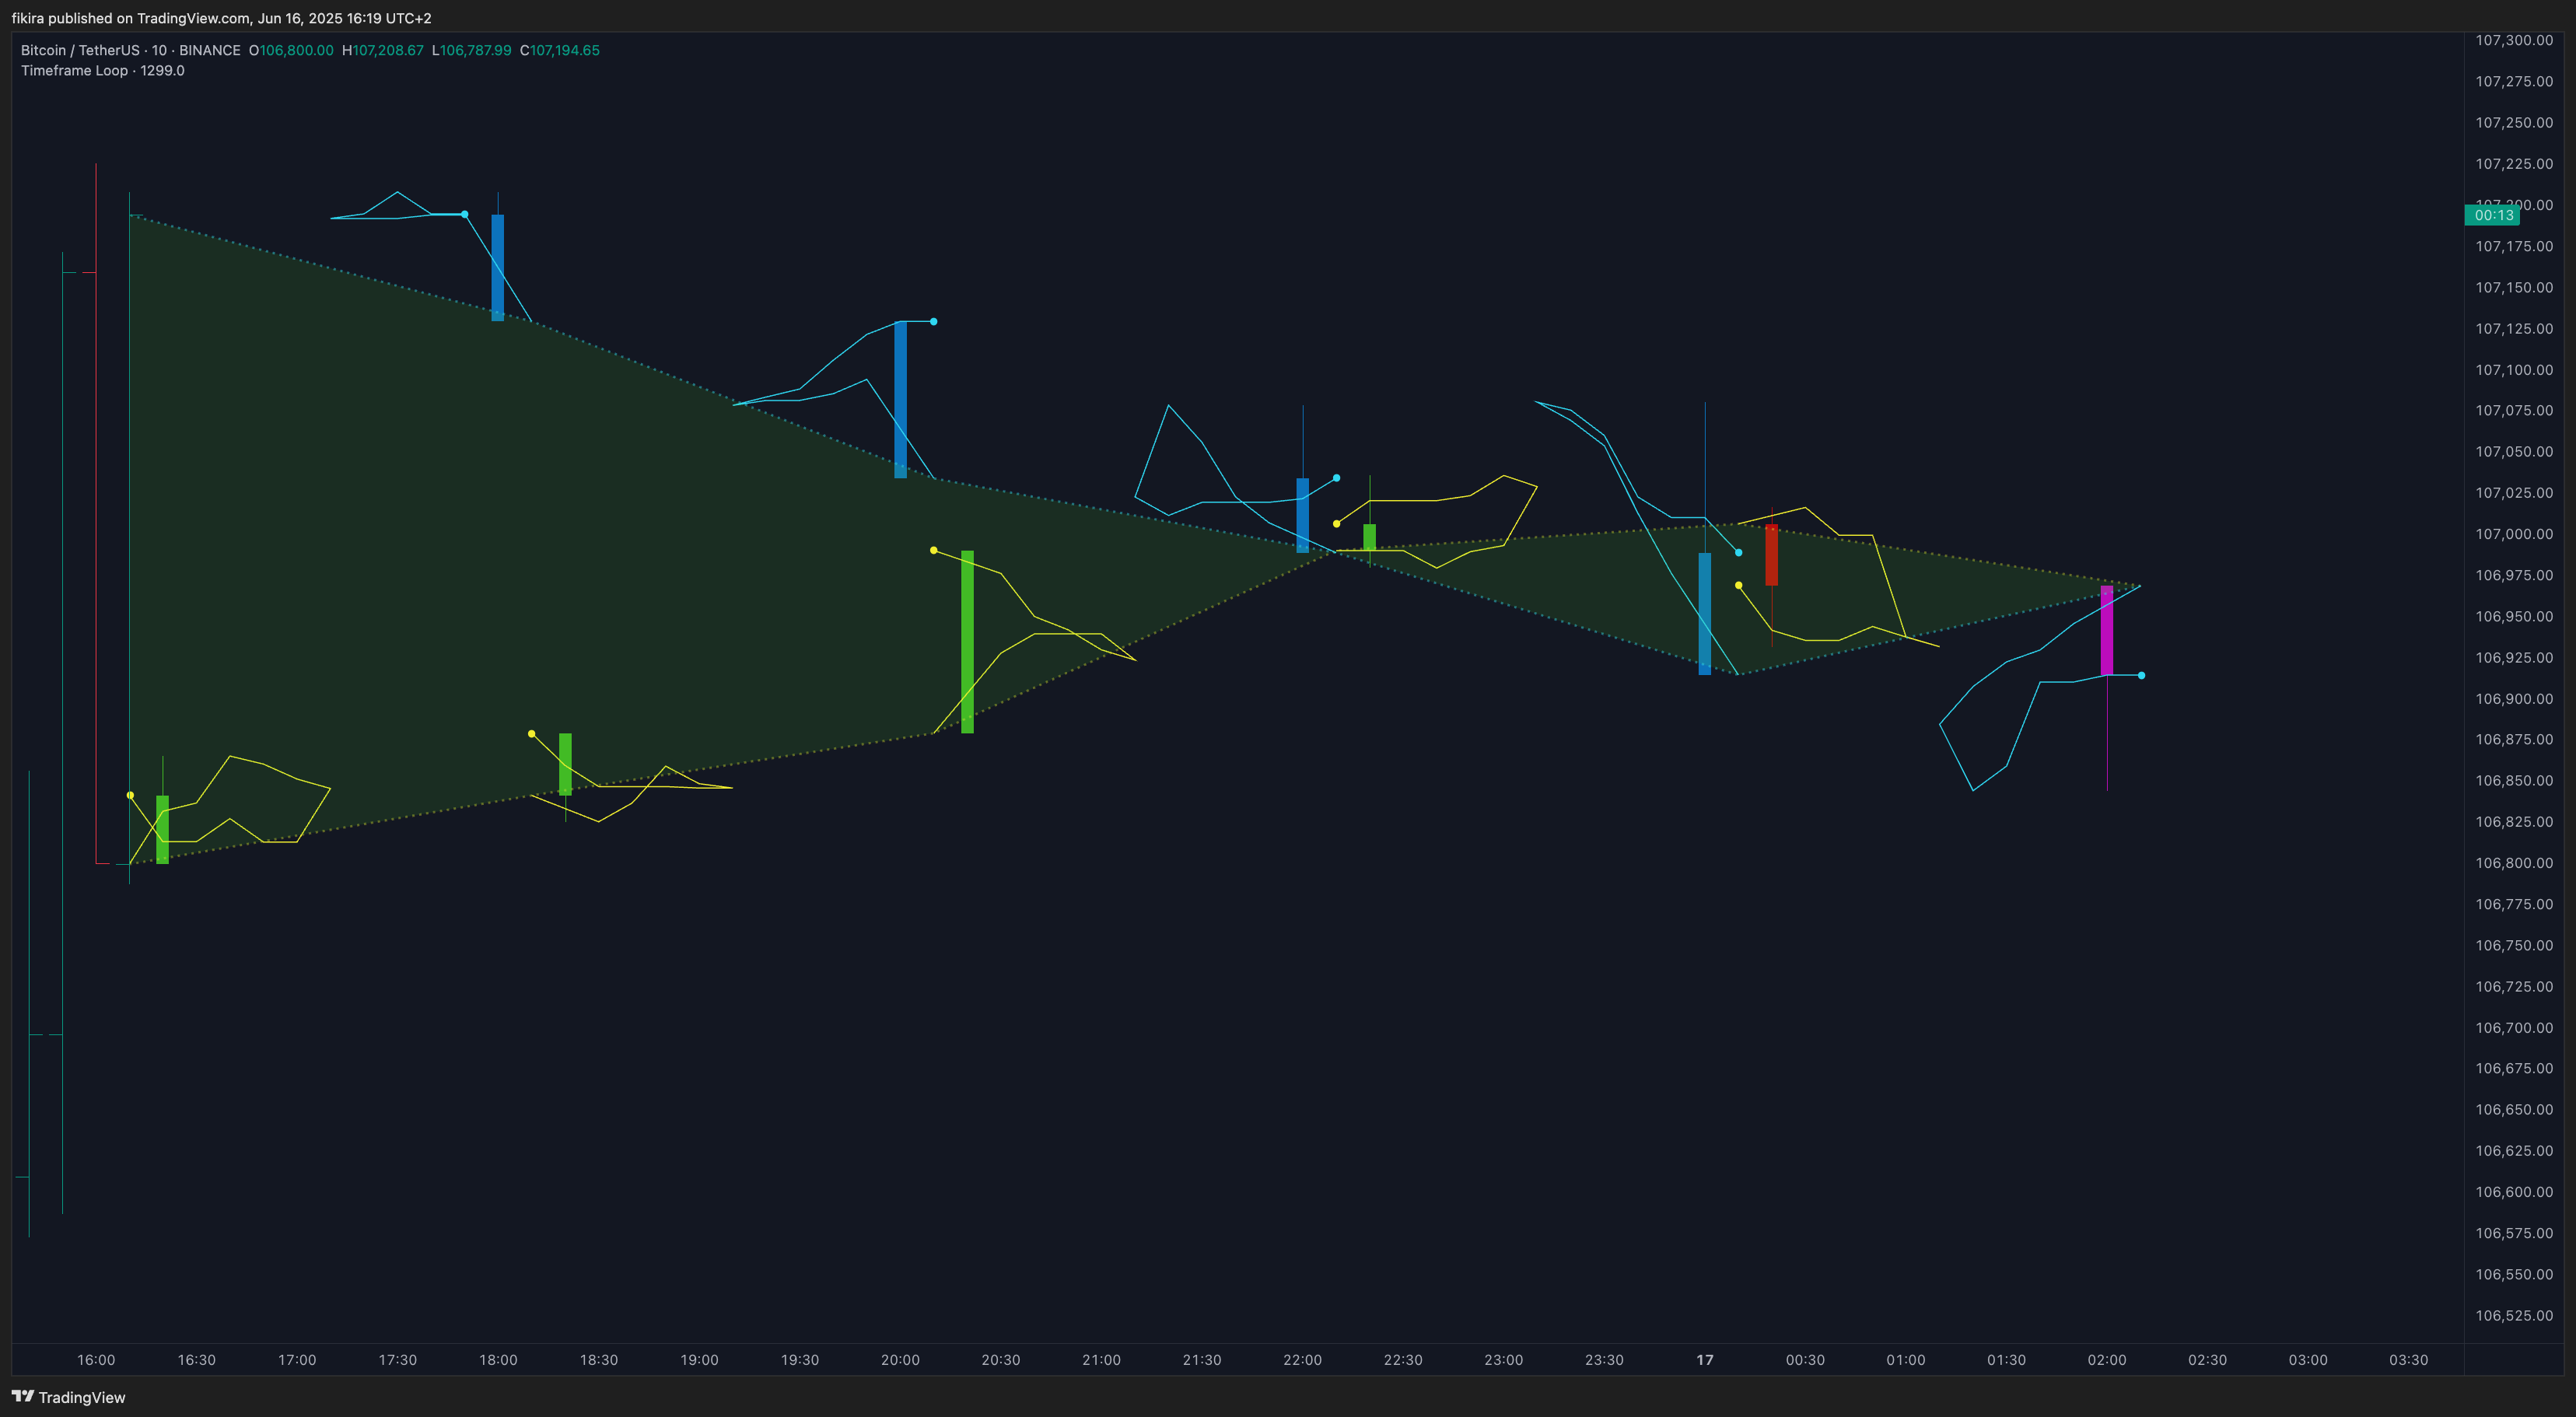Select the low value L106,787.99
Image resolution: width=2576 pixels, height=1417 pixels.
click(x=472, y=50)
